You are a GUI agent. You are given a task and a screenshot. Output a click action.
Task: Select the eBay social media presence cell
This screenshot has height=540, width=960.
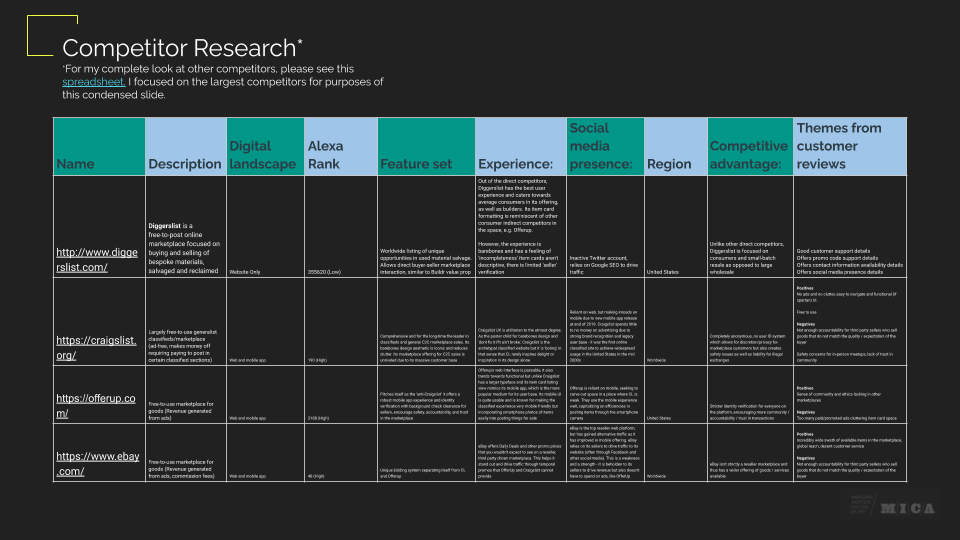(606, 453)
